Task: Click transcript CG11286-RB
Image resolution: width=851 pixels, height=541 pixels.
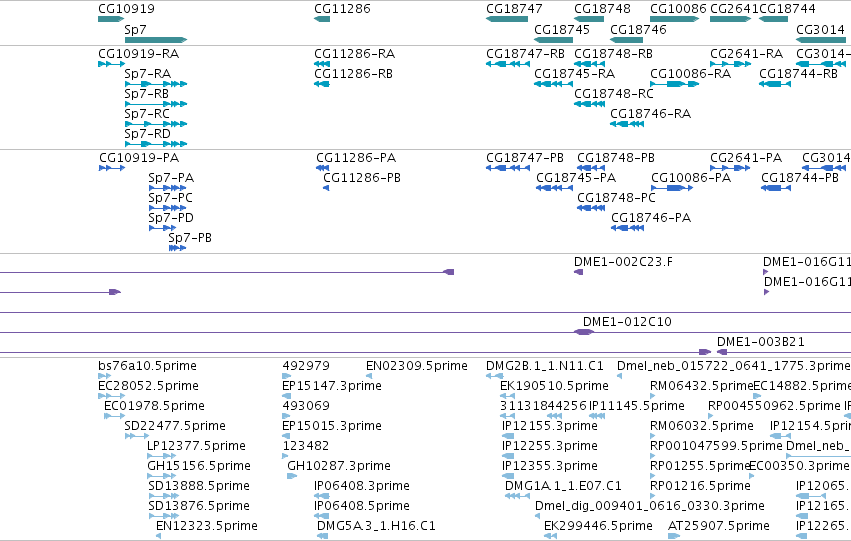Action: tap(353, 74)
